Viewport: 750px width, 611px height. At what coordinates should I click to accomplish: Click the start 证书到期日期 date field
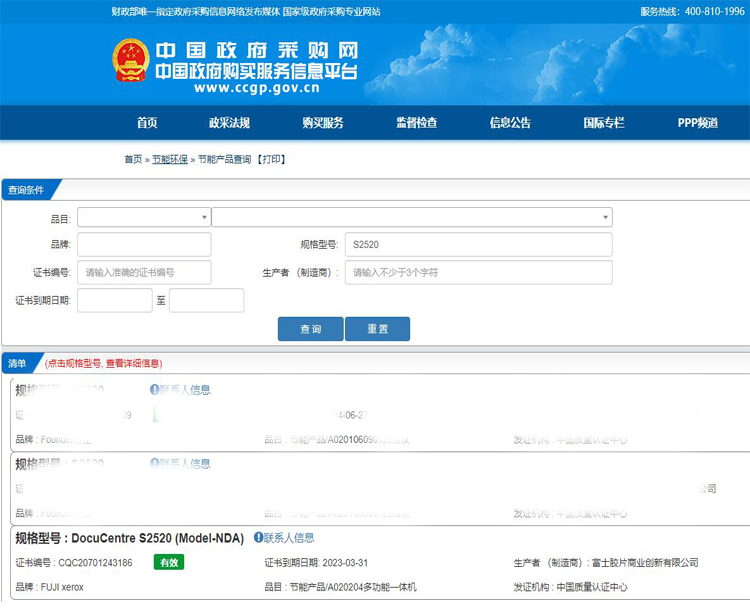point(115,300)
